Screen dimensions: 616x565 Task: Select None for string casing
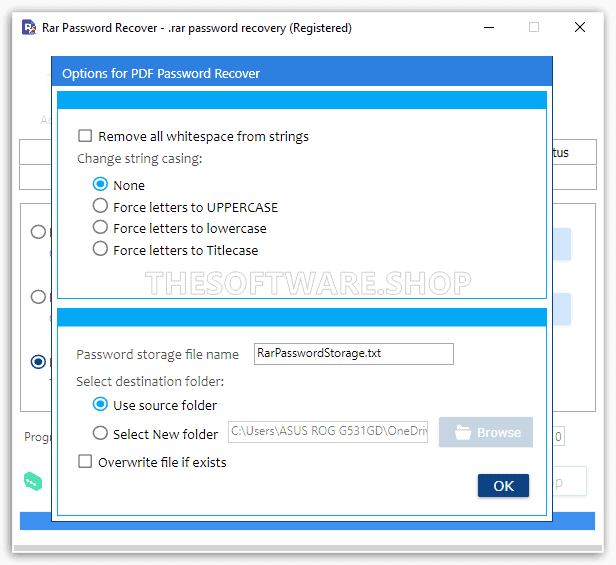pyautogui.click(x=100, y=185)
